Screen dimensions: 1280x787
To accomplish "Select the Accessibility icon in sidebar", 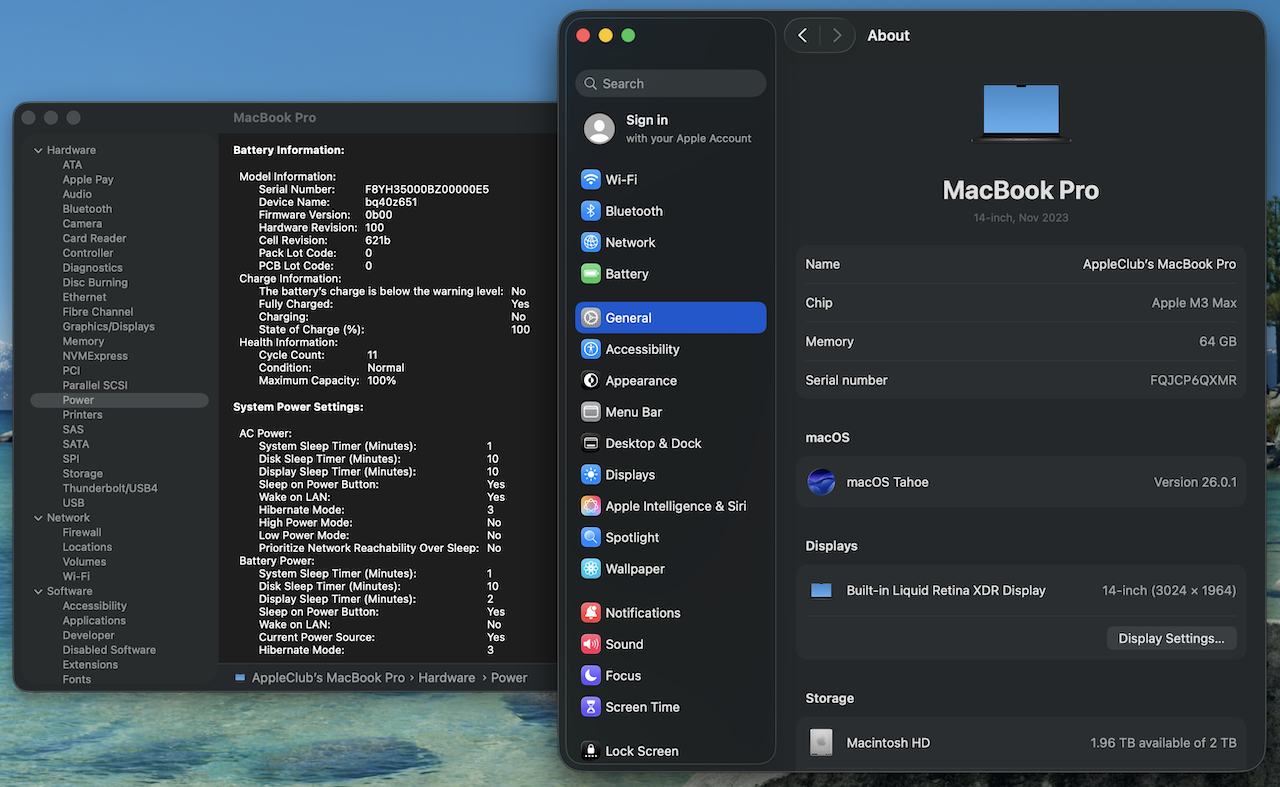I will click(x=591, y=349).
